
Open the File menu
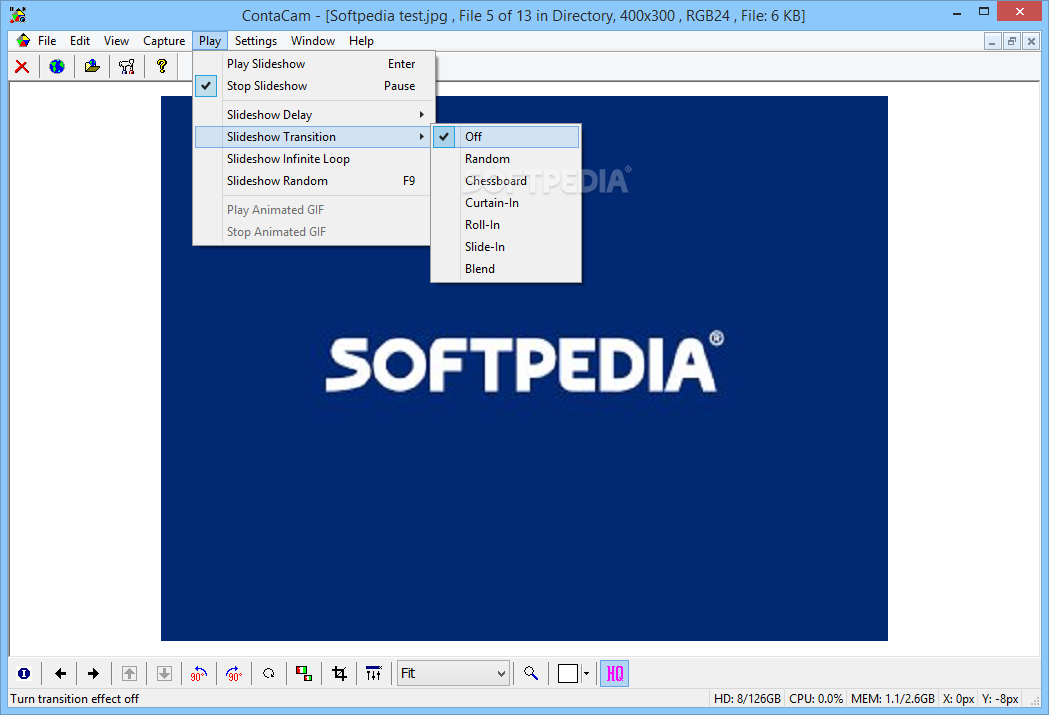47,41
